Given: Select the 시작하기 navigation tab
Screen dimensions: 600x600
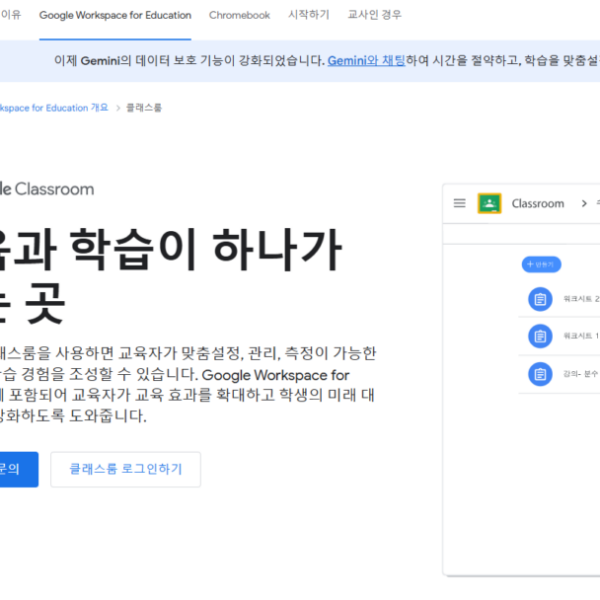Looking at the screenshot, I should click(x=309, y=15).
